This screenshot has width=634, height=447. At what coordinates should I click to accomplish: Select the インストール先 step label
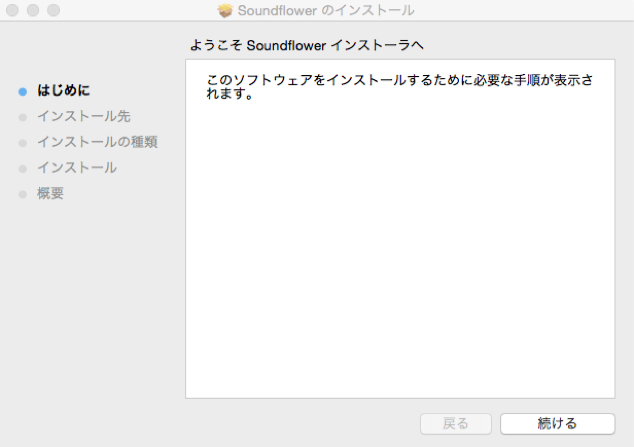pos(84,116)
